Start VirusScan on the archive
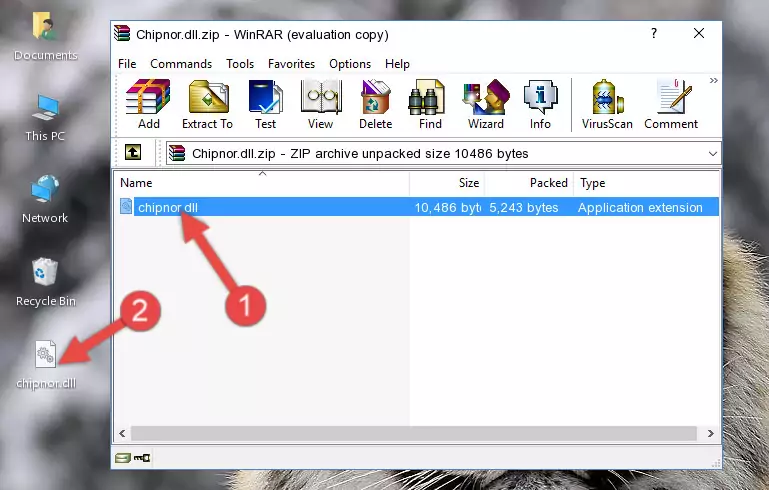The image size is (769, 490). click(607, 104)
